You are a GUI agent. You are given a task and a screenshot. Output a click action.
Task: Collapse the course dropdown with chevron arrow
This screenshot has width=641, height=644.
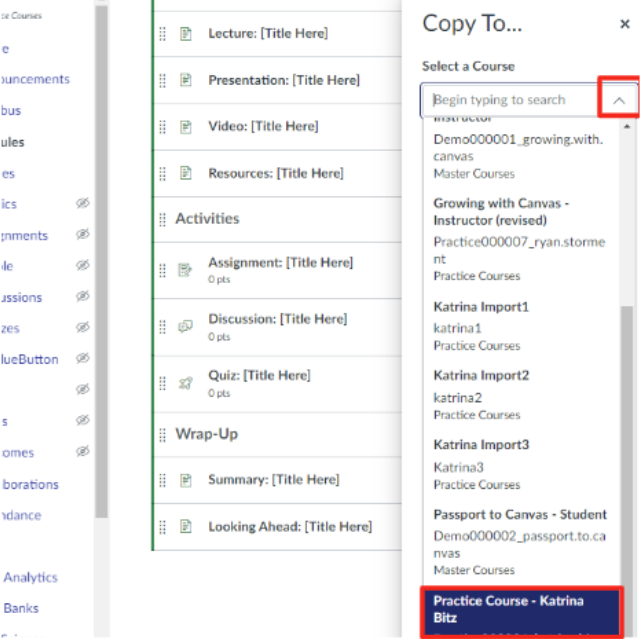(619, 100)
